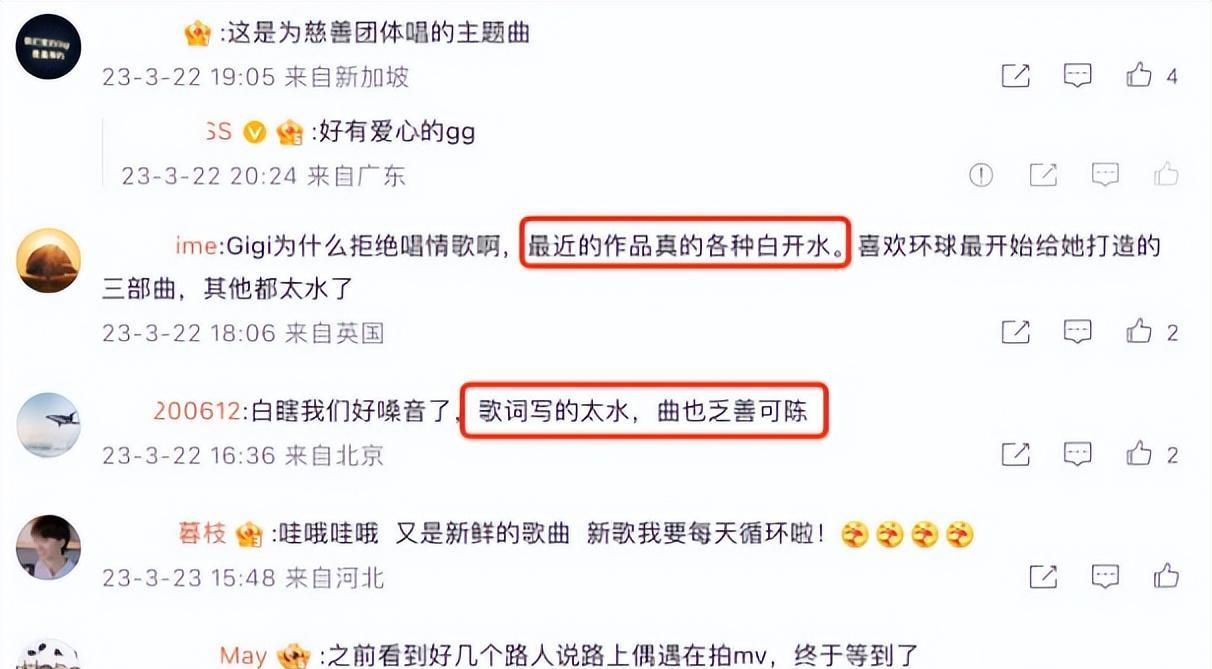The image size is (1212, 669).
Task: Like the 暮枝 new song comment
Action: (1166, 576)
